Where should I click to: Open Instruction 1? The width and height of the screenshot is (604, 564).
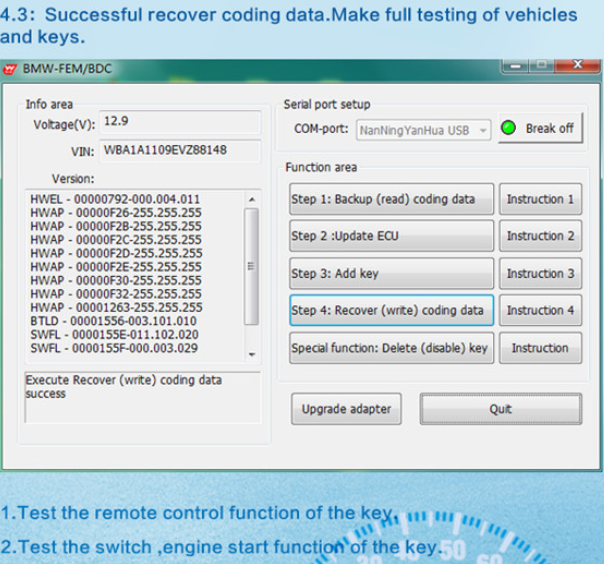pos(540,199)
